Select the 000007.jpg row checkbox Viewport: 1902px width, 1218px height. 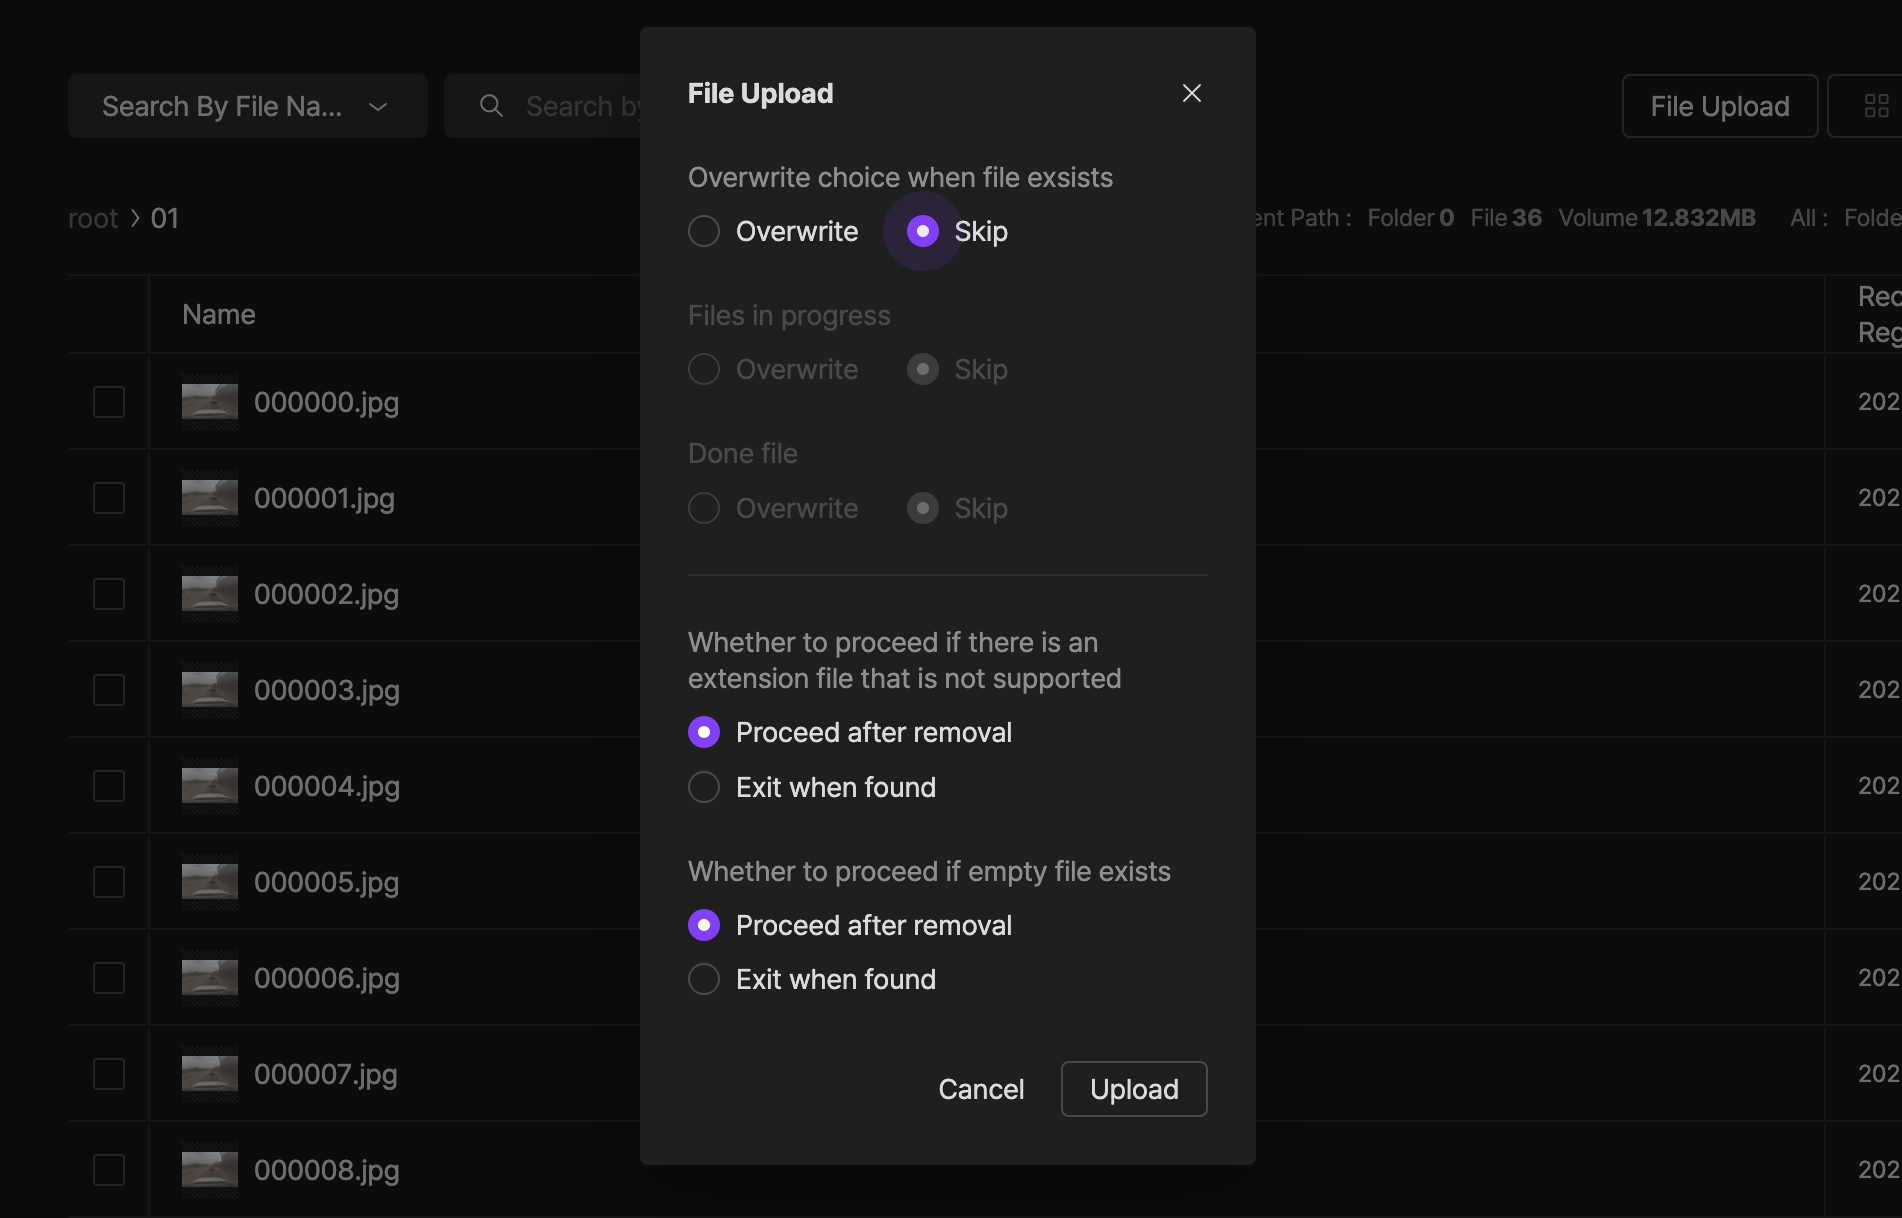click(109, 1074)
